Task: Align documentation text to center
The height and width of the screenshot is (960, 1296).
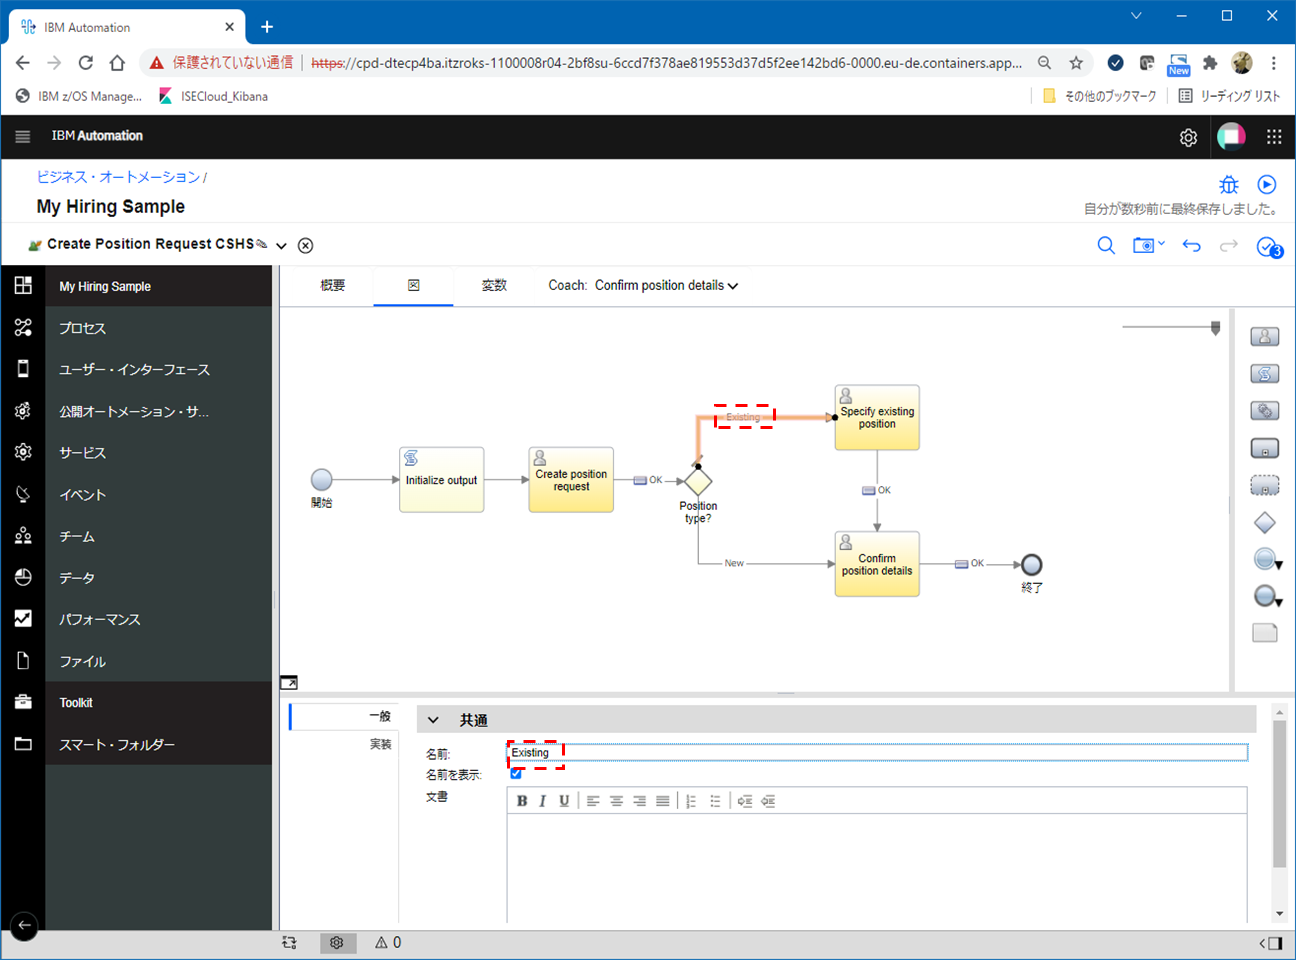Action: (616, 801)
